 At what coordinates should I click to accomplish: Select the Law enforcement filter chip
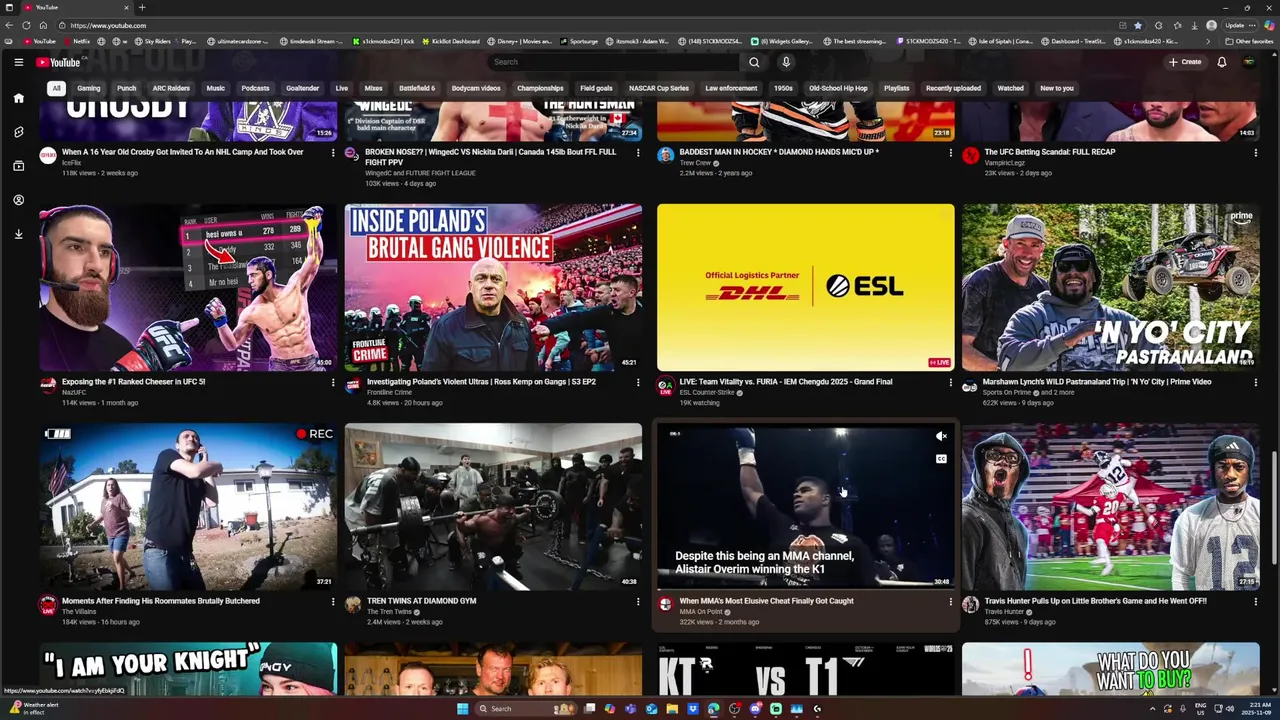pos(731,88)
